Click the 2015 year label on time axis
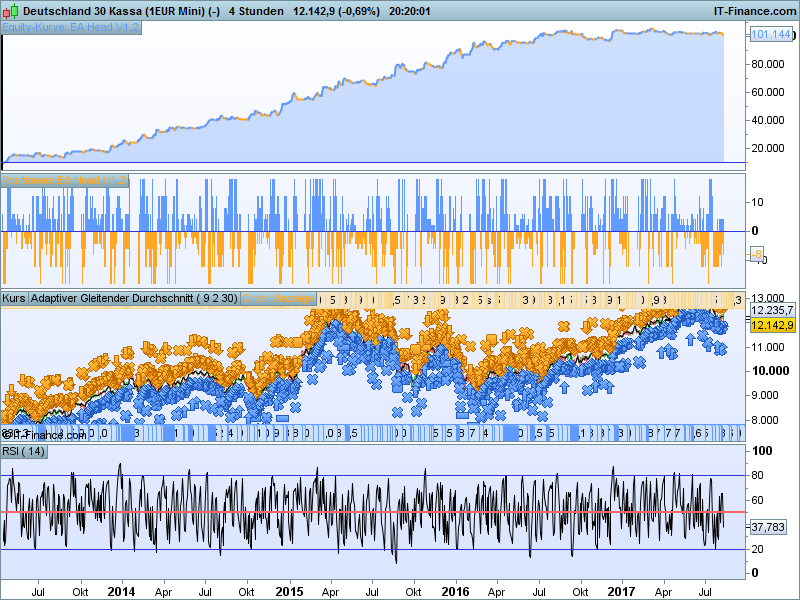This screenshot has width=800, height=600. click(289, 592)
